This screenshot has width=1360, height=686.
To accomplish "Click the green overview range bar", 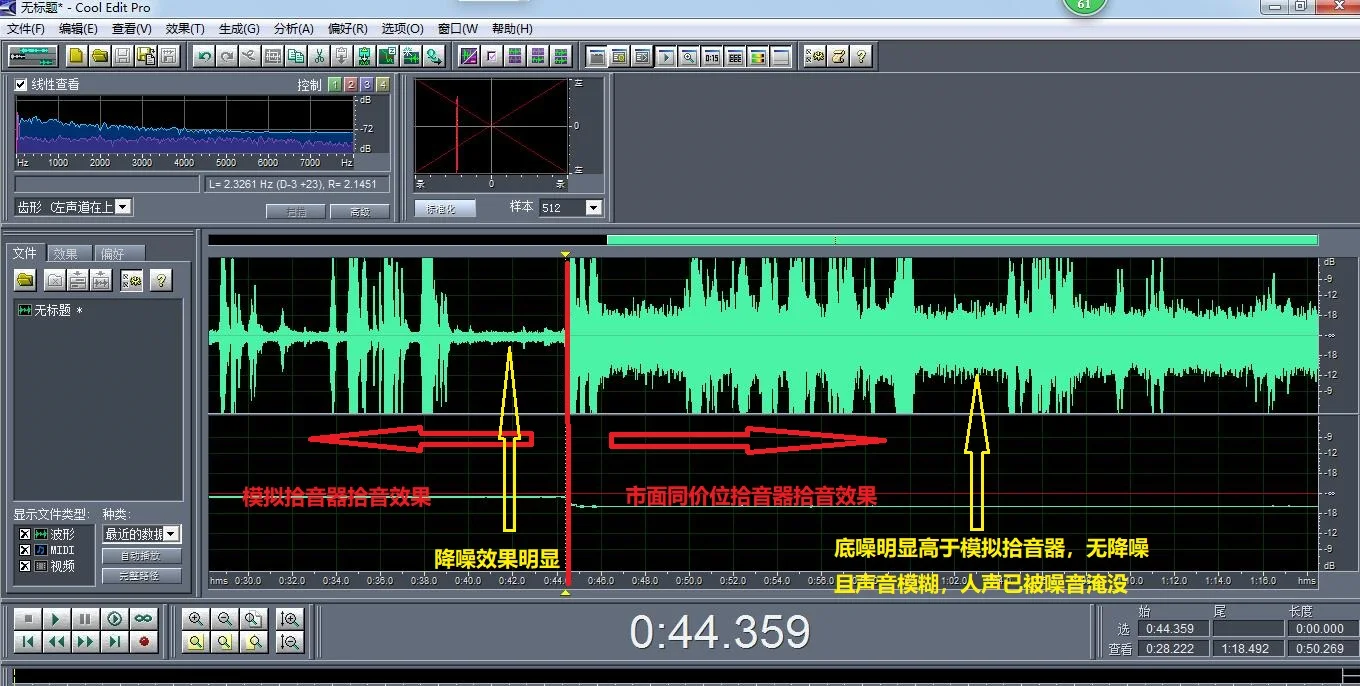I will coord(962,240).
